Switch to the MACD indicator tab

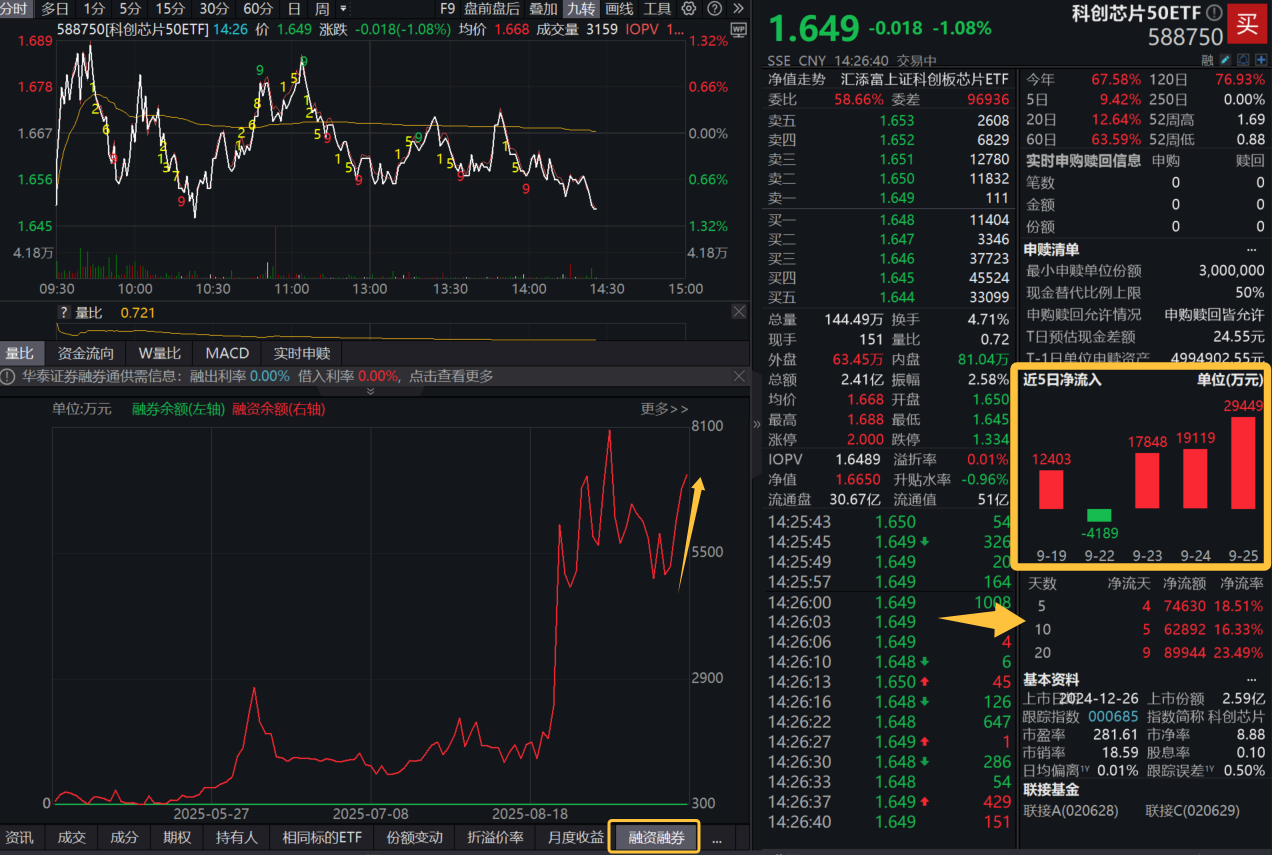pyautogui.click(x=227, y=353)
